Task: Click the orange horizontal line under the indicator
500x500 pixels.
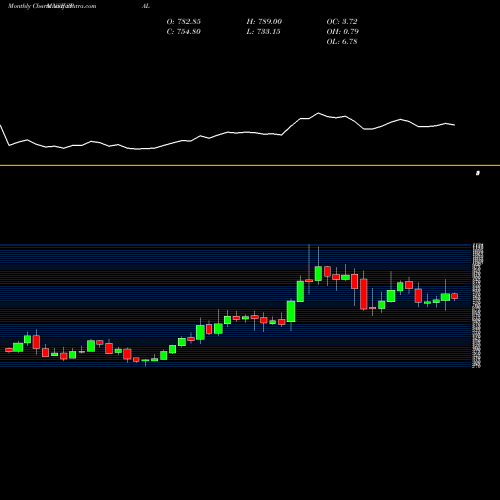Action: pyautogui.click(x=250, y=165)
